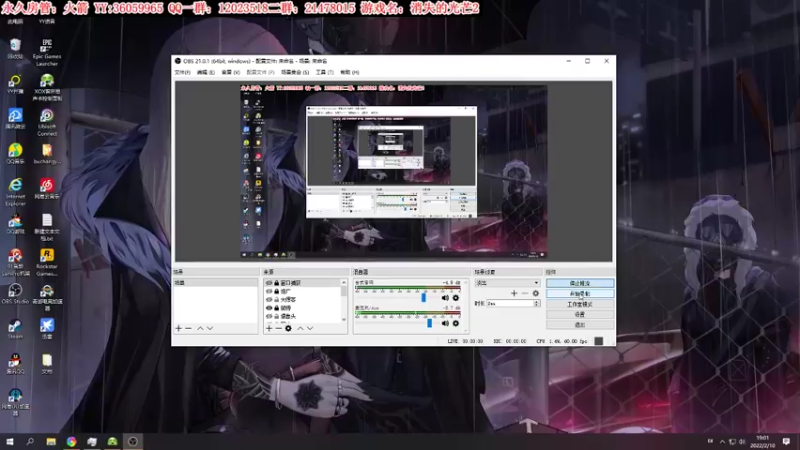Open the Epic Games Launcher desktop icon
The image size is (800, 450).
point(46,52)
